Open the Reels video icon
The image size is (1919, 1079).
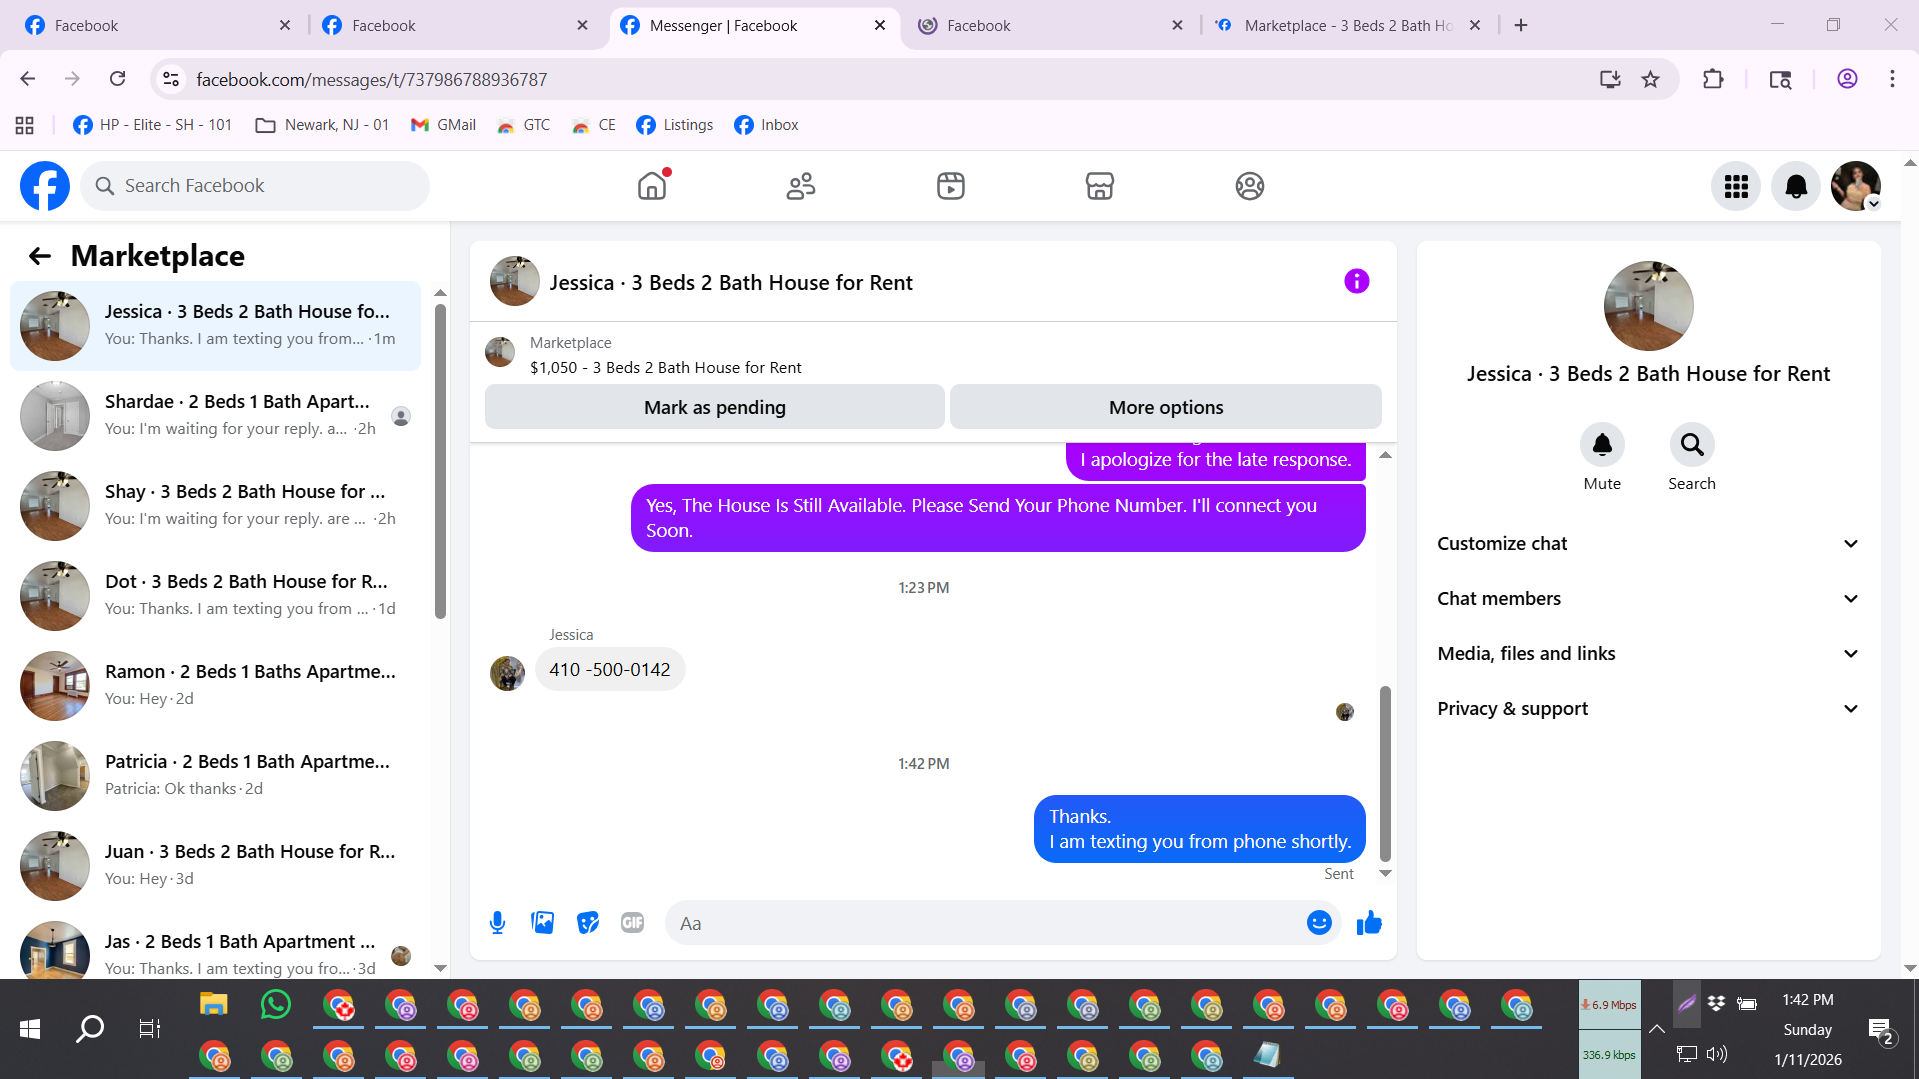(951, 186)
